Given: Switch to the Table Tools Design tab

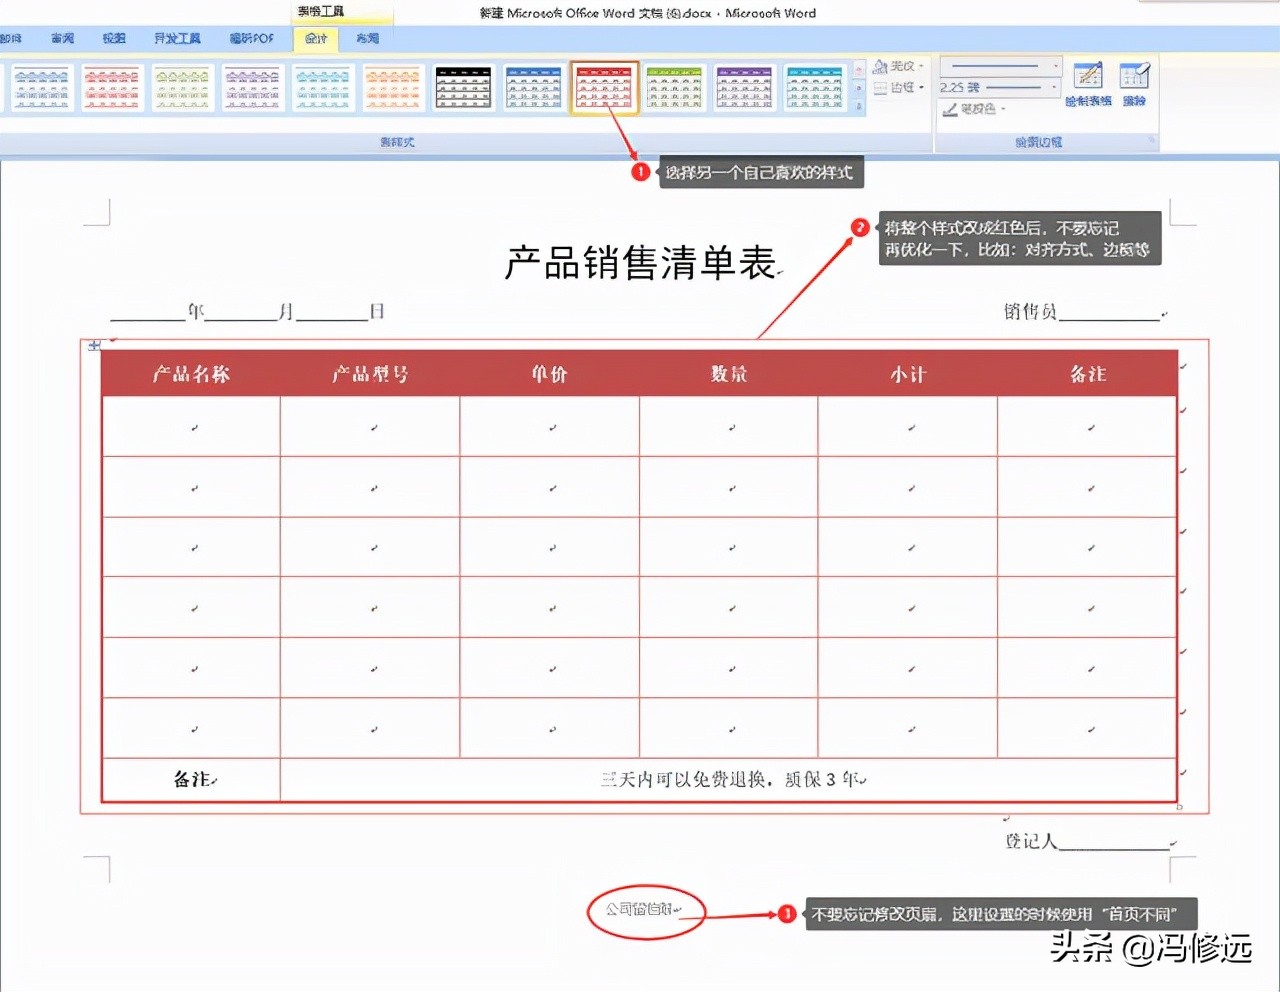Looking at the screenshot, I should coord(315,38).
